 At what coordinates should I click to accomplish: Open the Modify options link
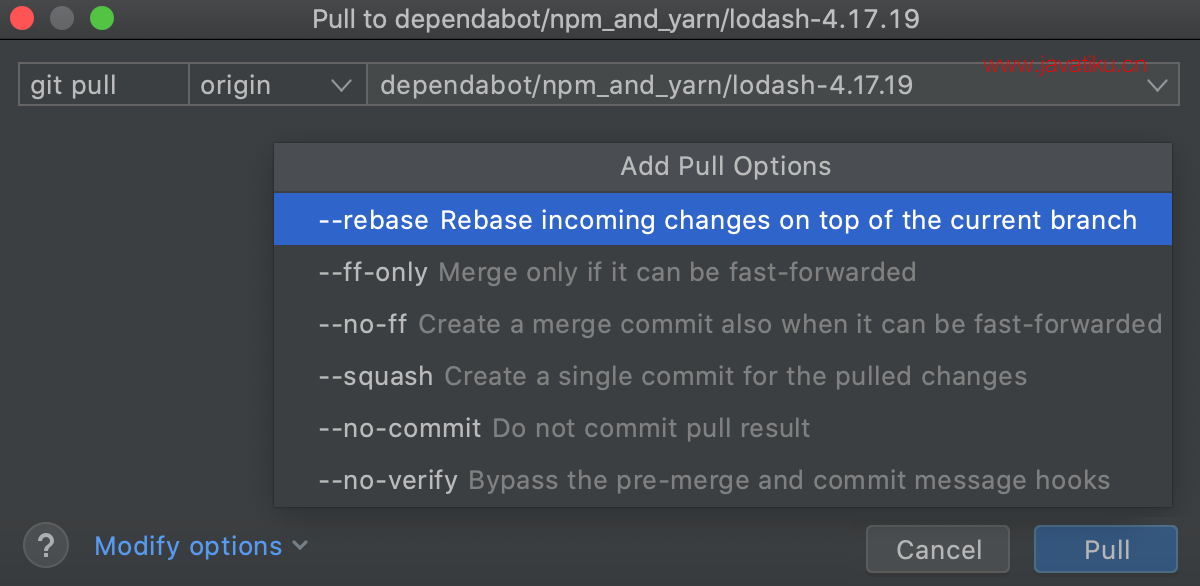[188, 547]
